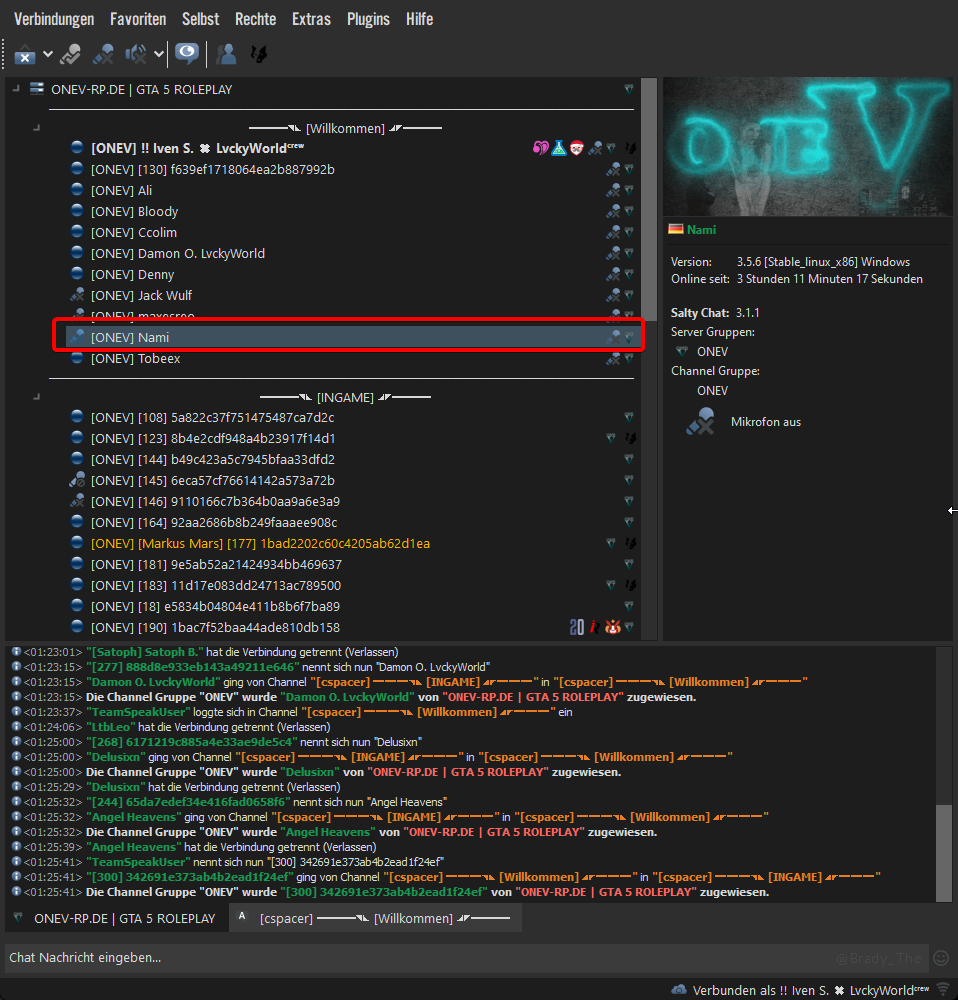Viewport: 958px width, 1000px height.
Task: Open dropdown arrow next to away icon
Action: (x=47, y=54)
